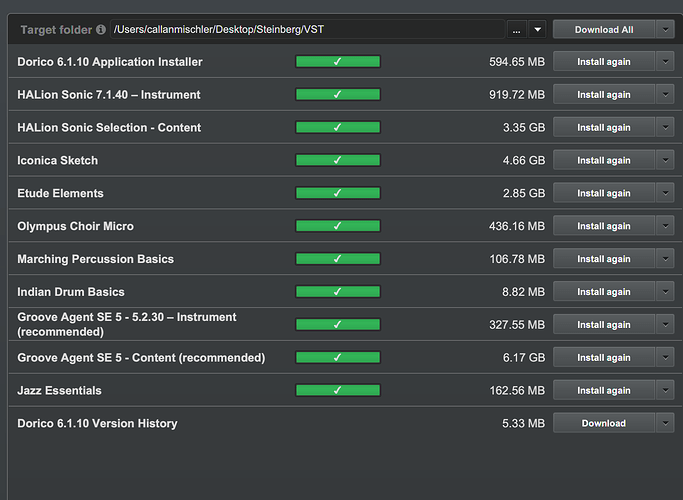Screen dimensions: 683x500
Task: Install again Jazz Essentials
Action: point(604,390)
